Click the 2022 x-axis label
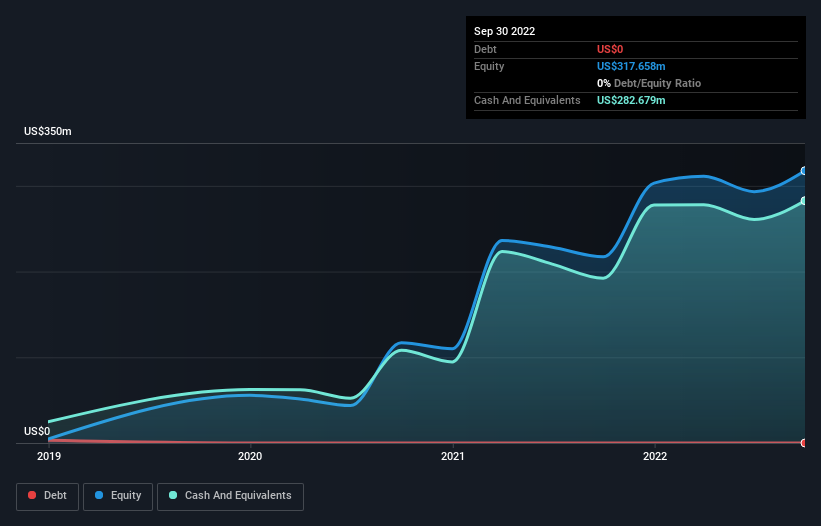This screenshot has height=526, width=821. [x=655, y=456]
